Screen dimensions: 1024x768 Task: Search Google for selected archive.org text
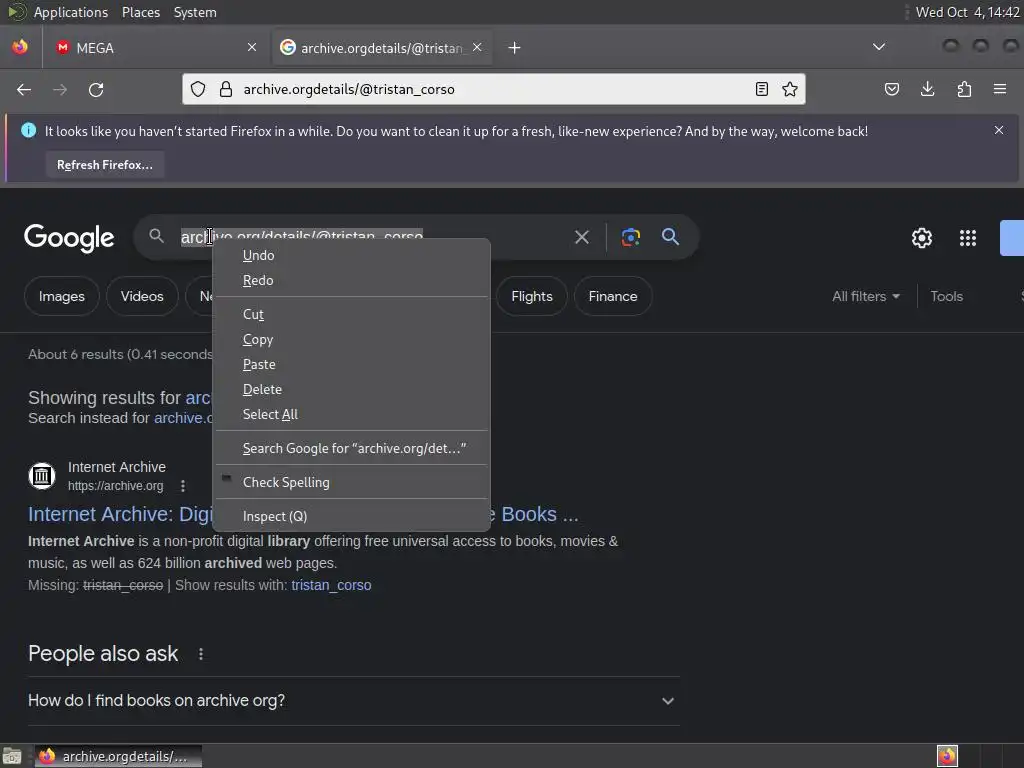click(x=351, y=448)
